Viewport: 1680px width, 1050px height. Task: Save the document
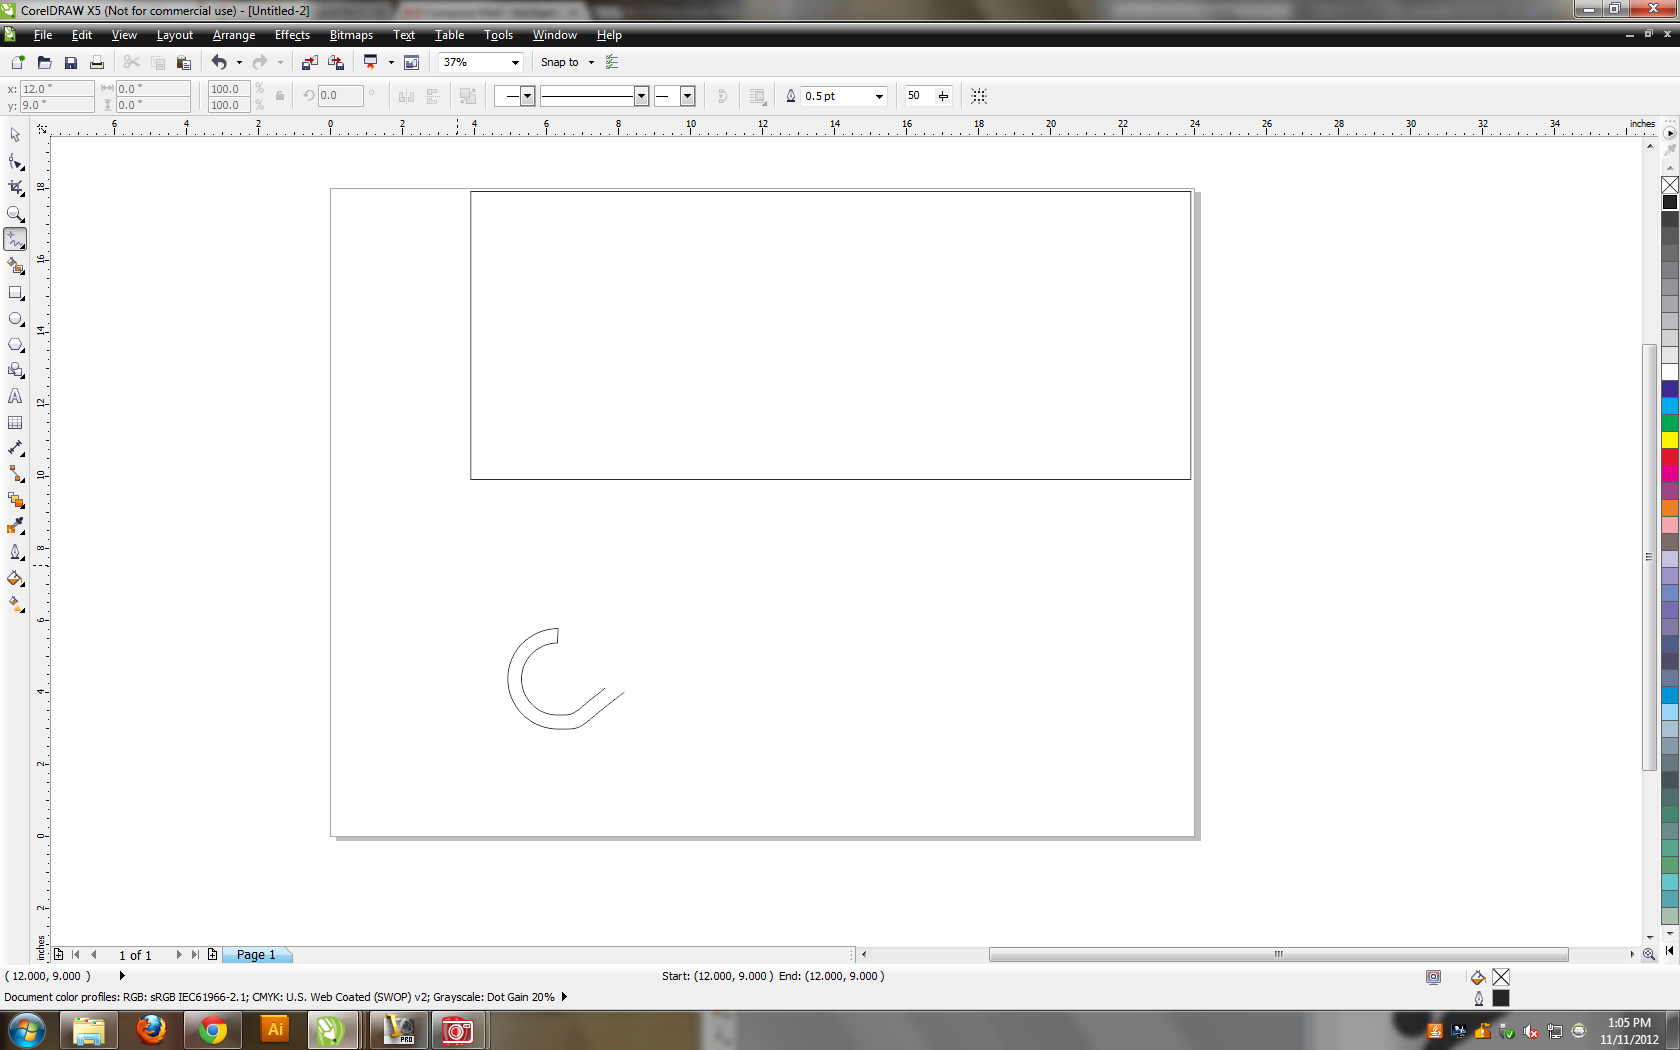click(x=70, y=62)
